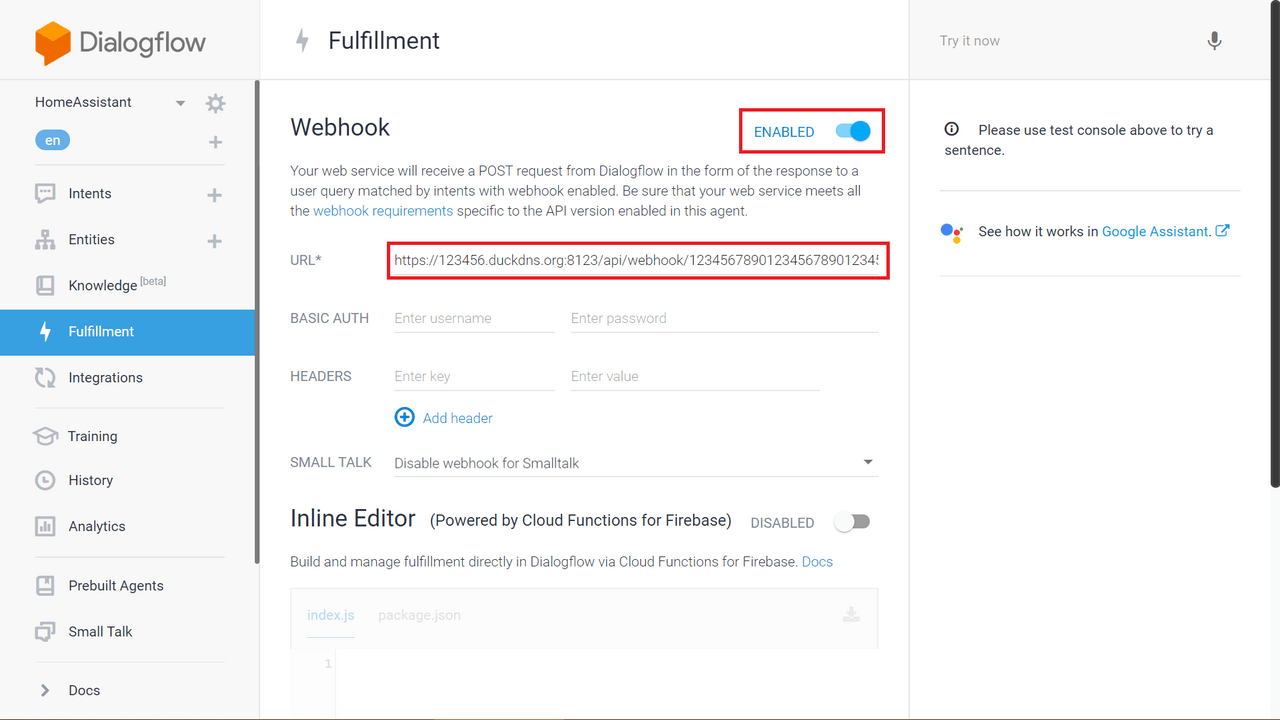Viewport: 1280px width, 720px height.
Task: Create a new entity using plus icon
Action: point(214,241)
